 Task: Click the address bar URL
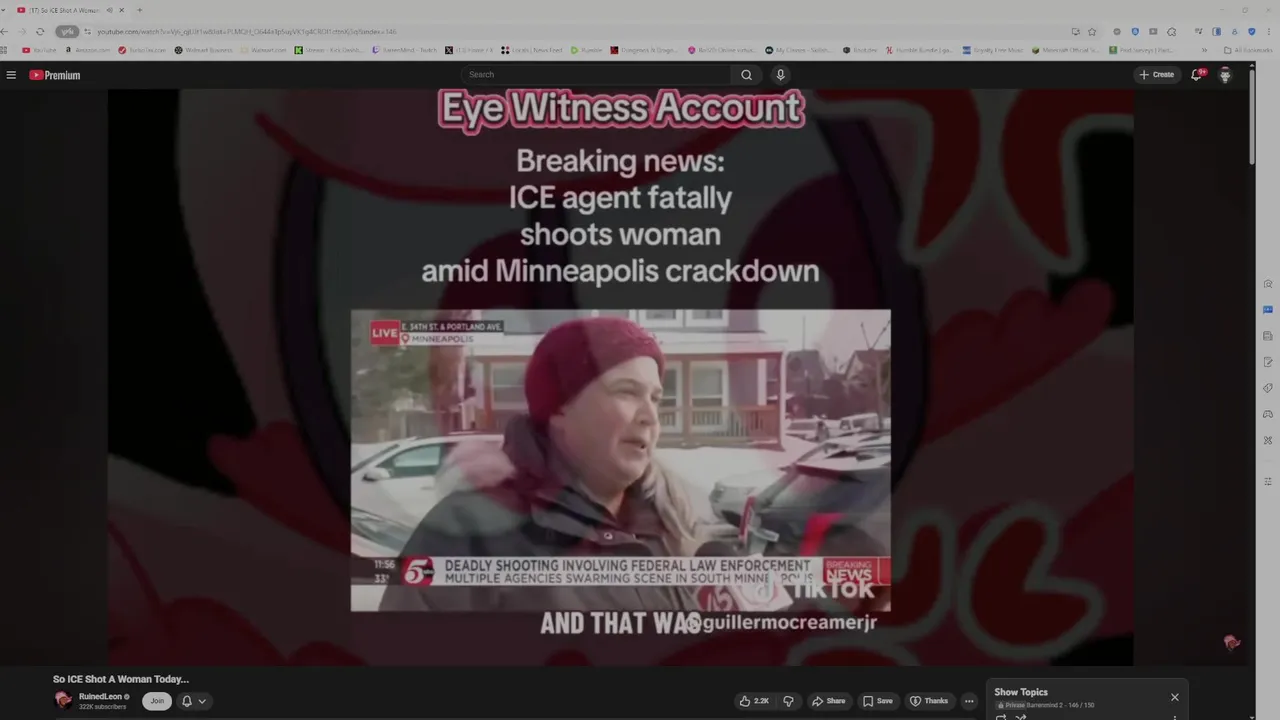246,31
